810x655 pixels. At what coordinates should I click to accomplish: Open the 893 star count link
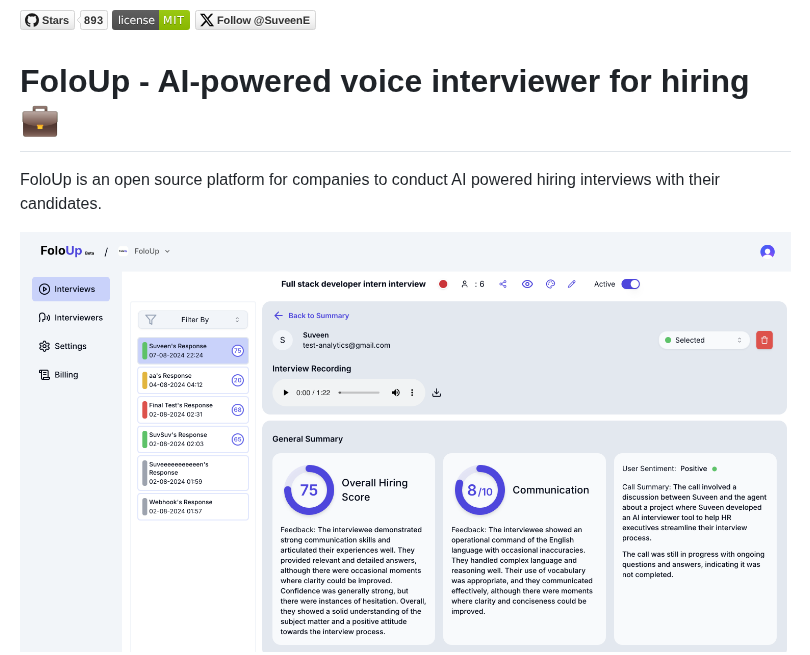tap(94, 20)
